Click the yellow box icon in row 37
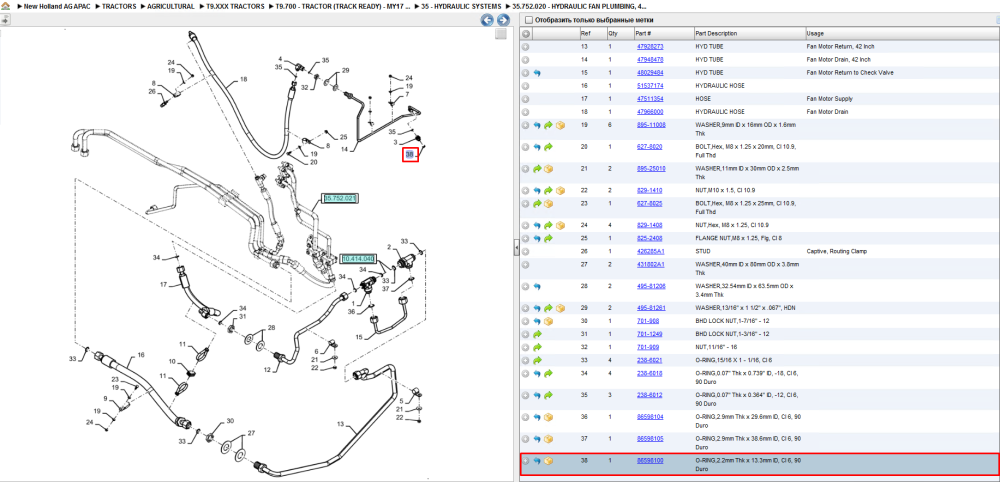The width and height of the screenshot is (1000, 482). 548,439
